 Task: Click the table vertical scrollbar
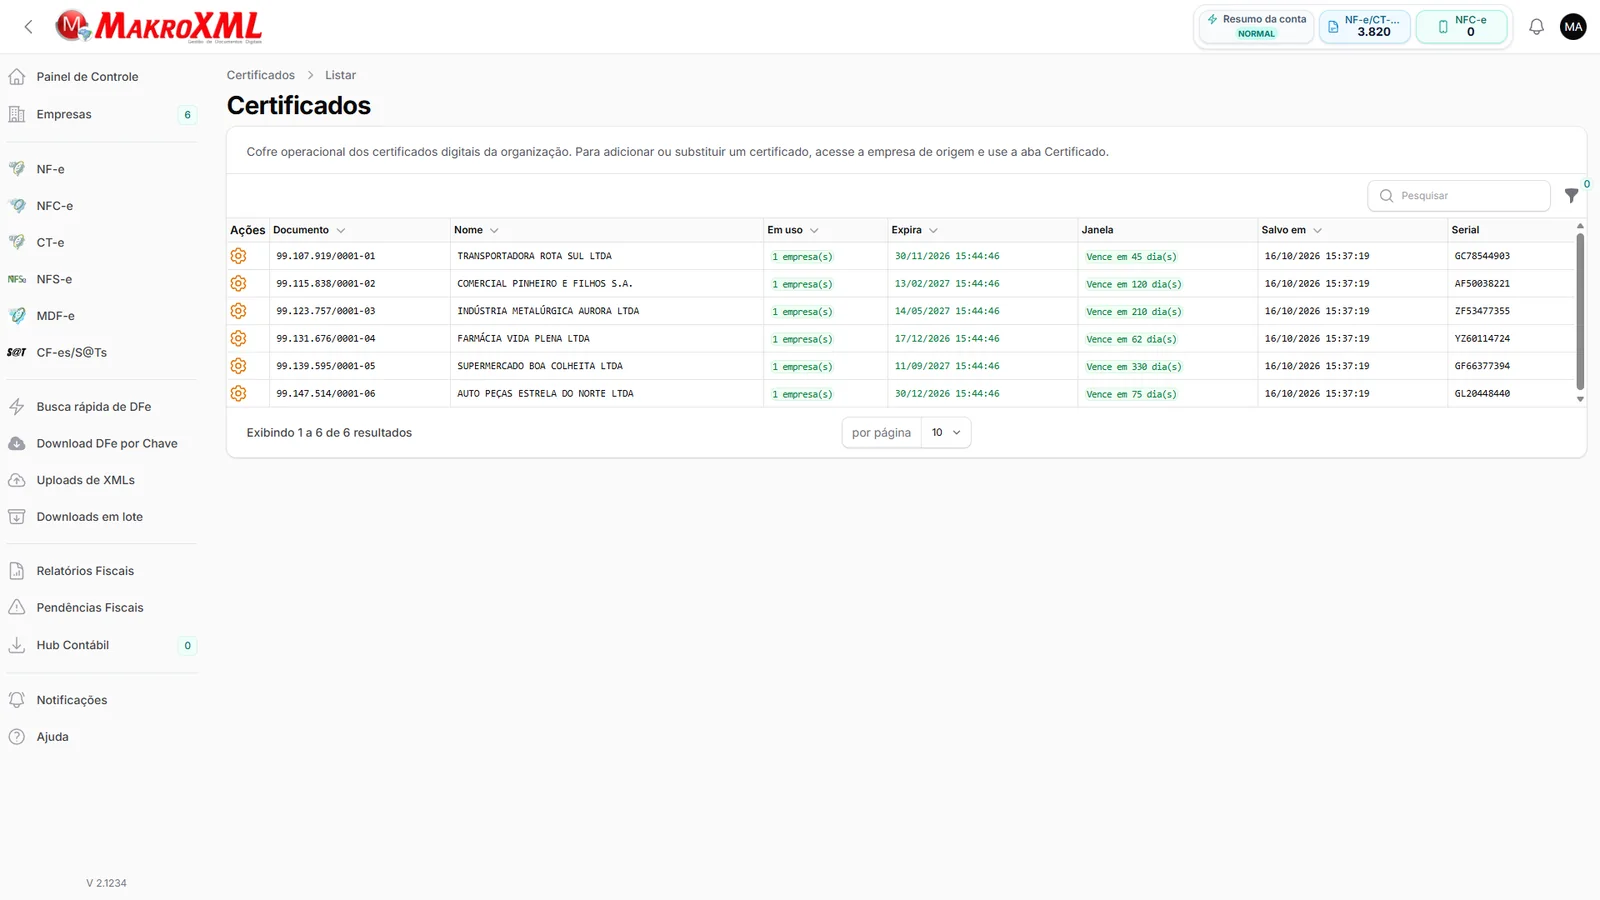1580,312
